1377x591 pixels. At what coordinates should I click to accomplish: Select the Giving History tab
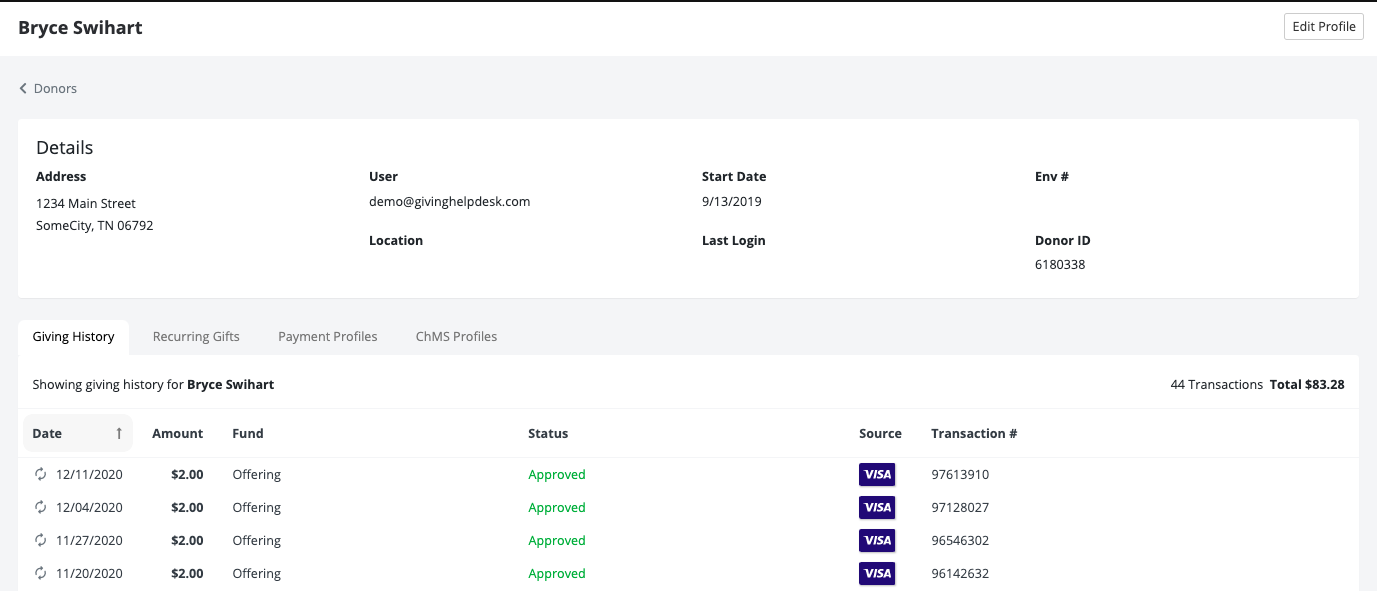73,336
